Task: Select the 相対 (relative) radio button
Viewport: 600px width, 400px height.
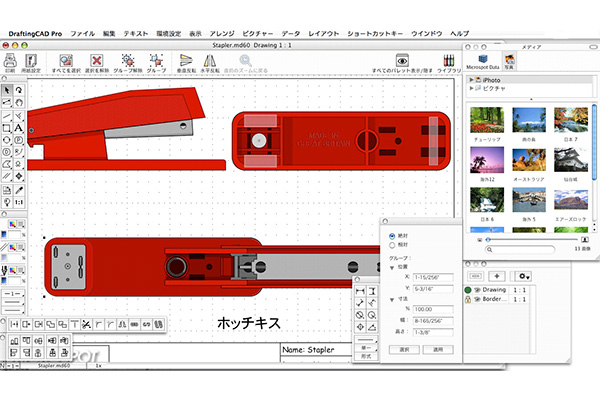Action: (390, 245)
